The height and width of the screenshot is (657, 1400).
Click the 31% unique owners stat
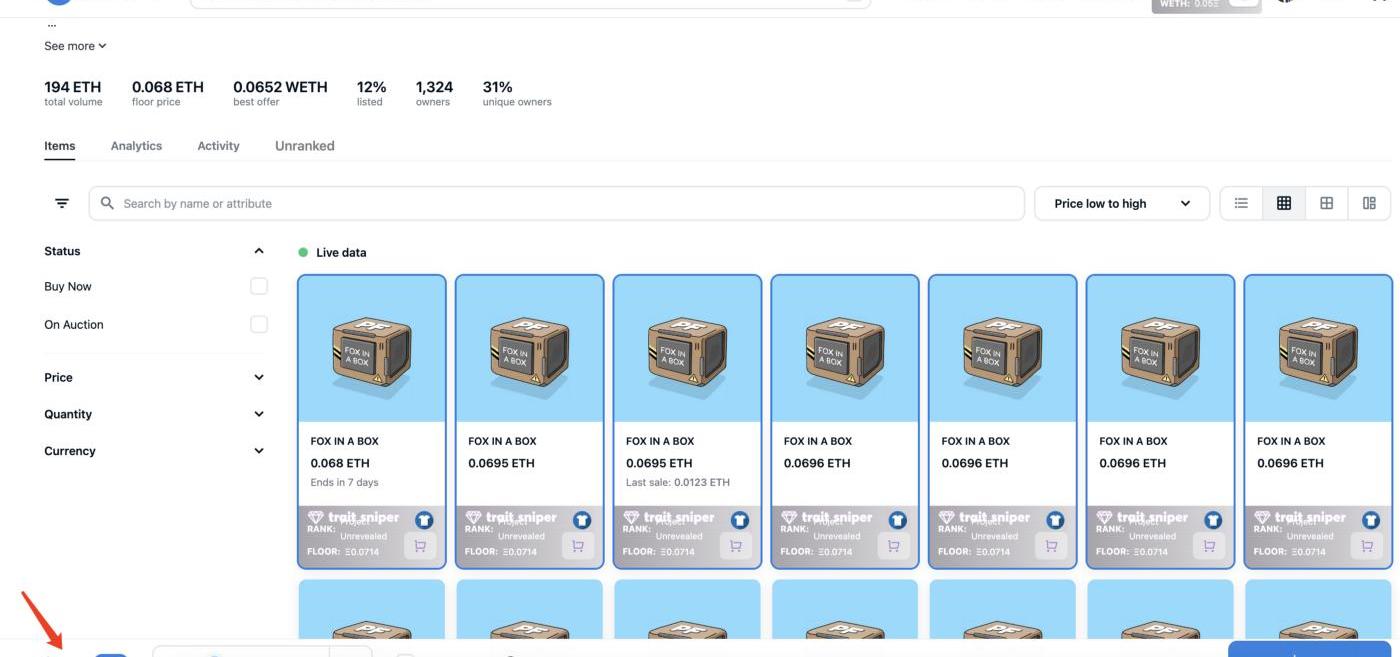[x=517, y=93]
